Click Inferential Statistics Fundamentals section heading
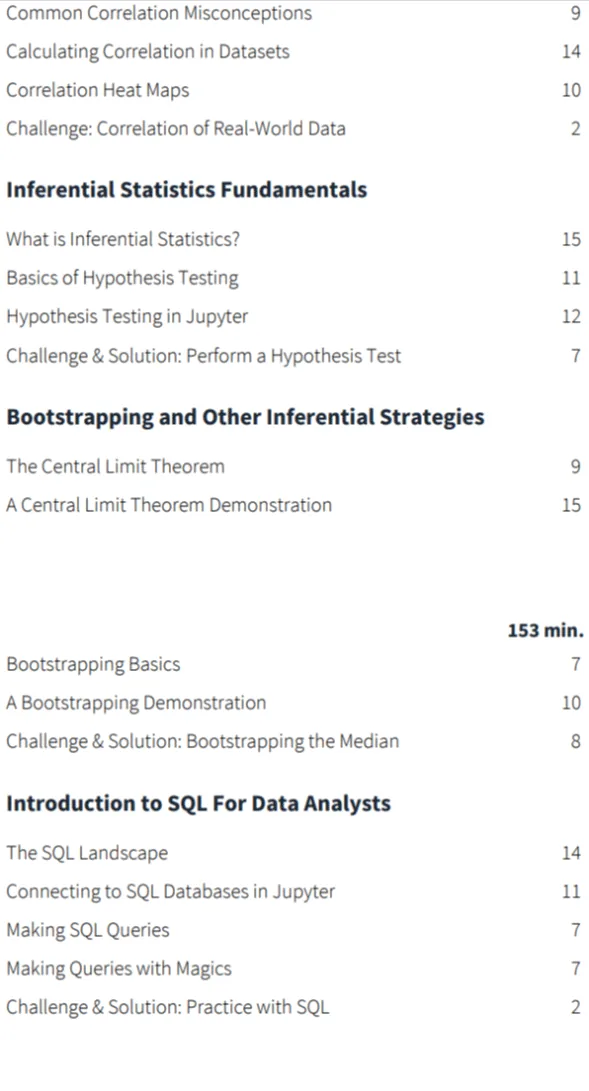Viewport: 589px width, 1091px height. coord(186,190)
